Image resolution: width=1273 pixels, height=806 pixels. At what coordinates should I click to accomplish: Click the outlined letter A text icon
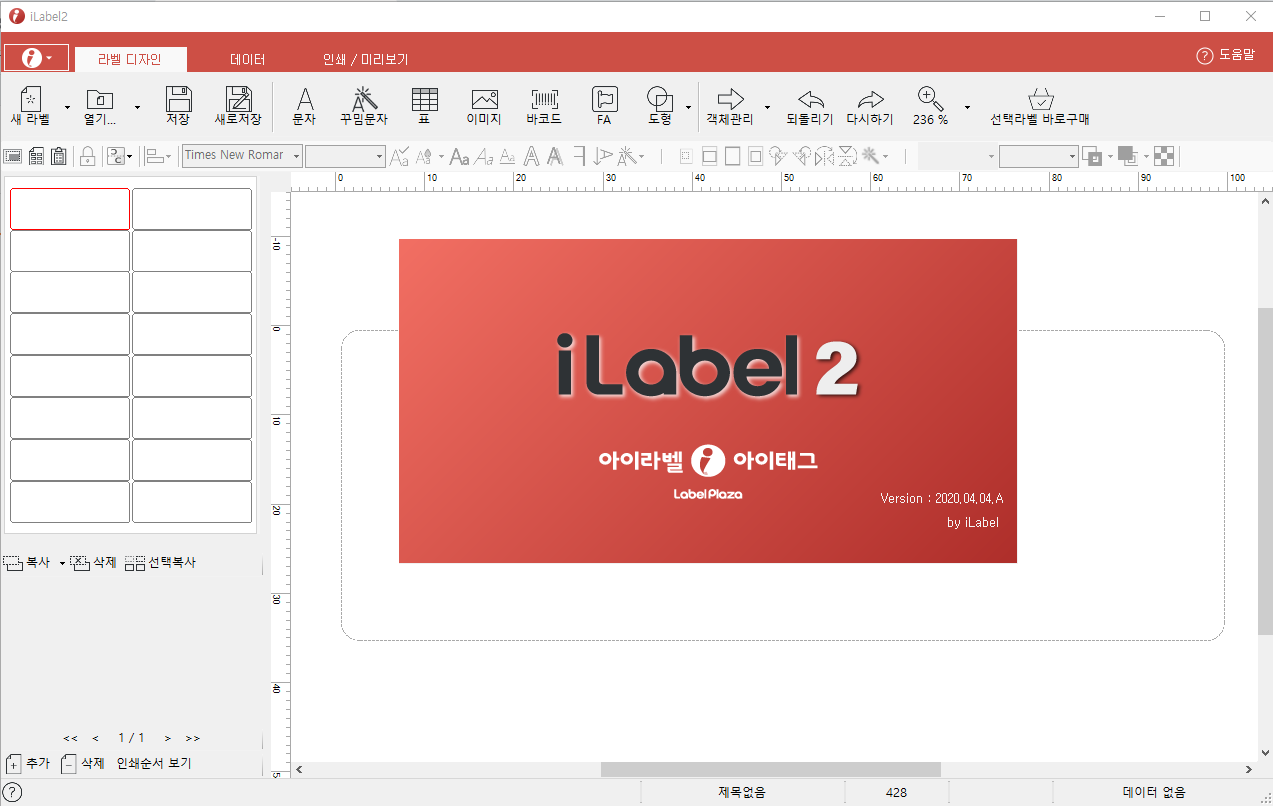(x=531, y=155)
